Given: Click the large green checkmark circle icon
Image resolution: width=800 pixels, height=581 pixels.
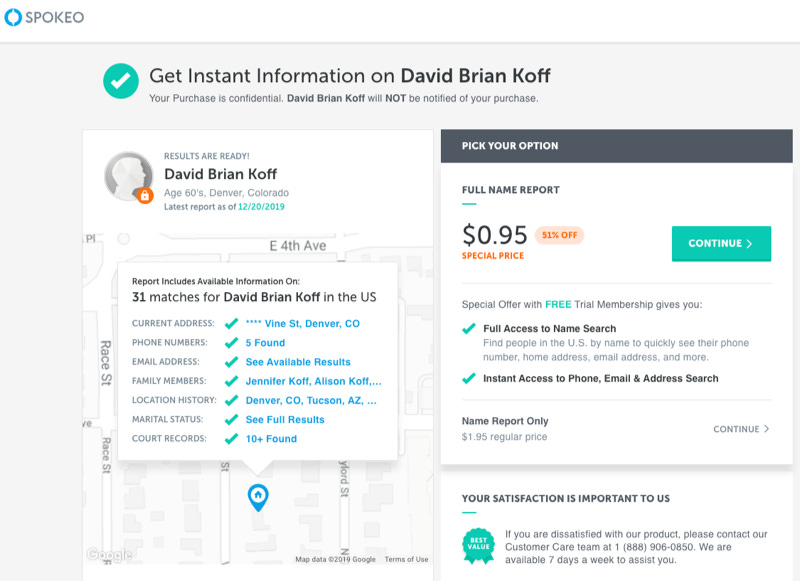Looking at the screenshot, I should [121, 81].
